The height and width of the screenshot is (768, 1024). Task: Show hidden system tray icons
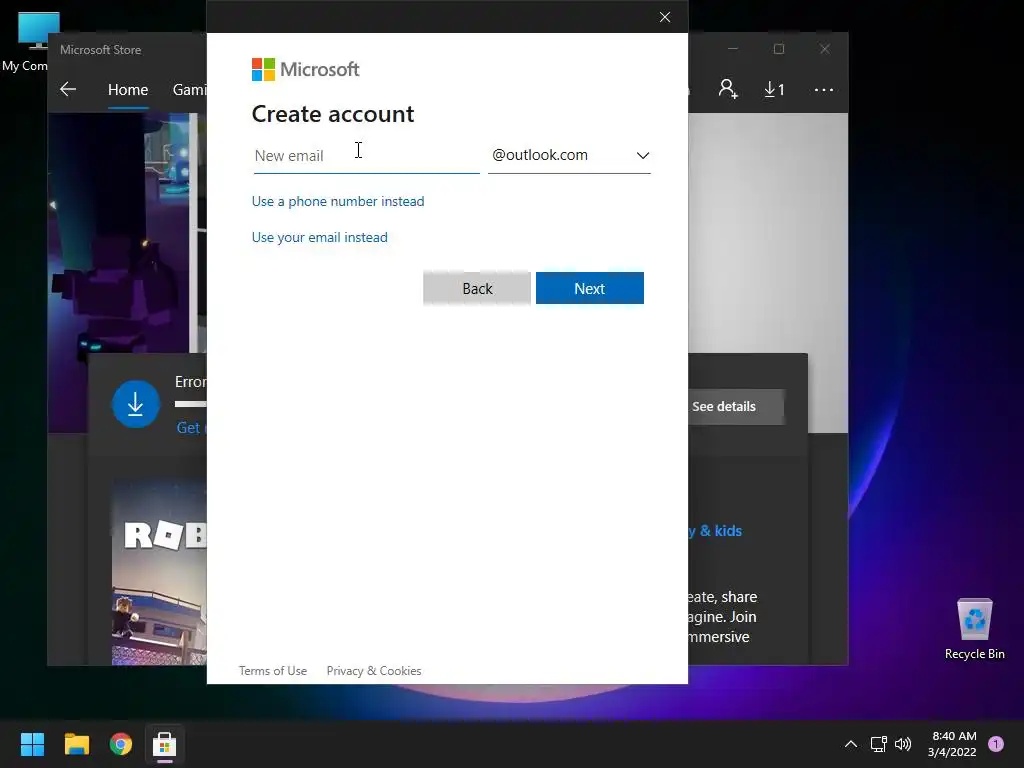tap(851, 744)
